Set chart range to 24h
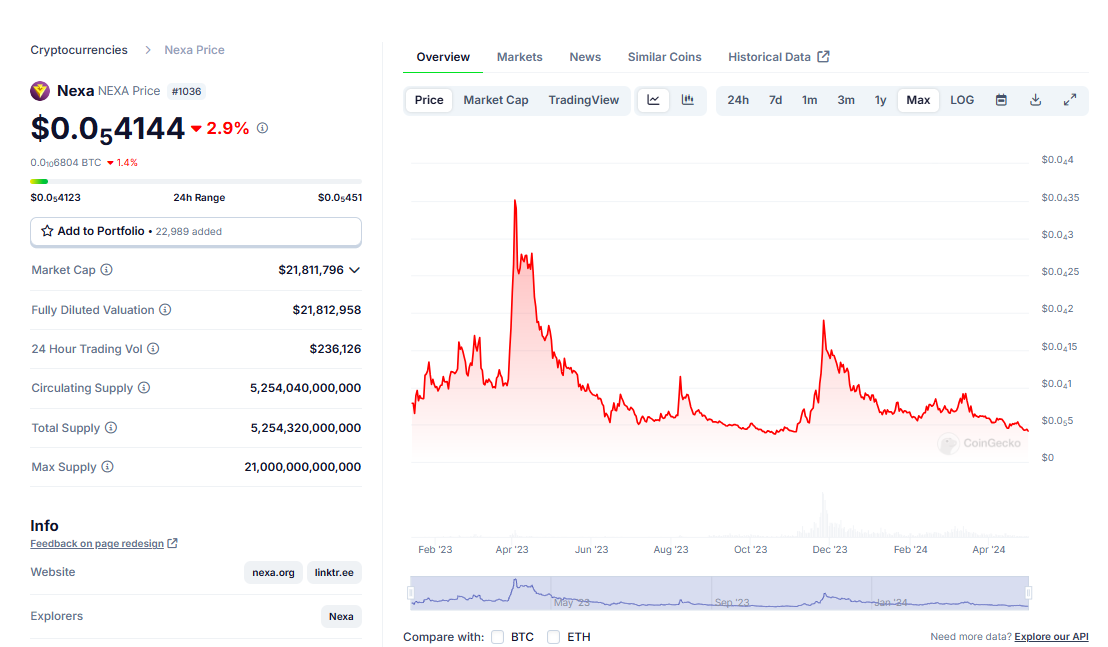 [x=738, y=100]
